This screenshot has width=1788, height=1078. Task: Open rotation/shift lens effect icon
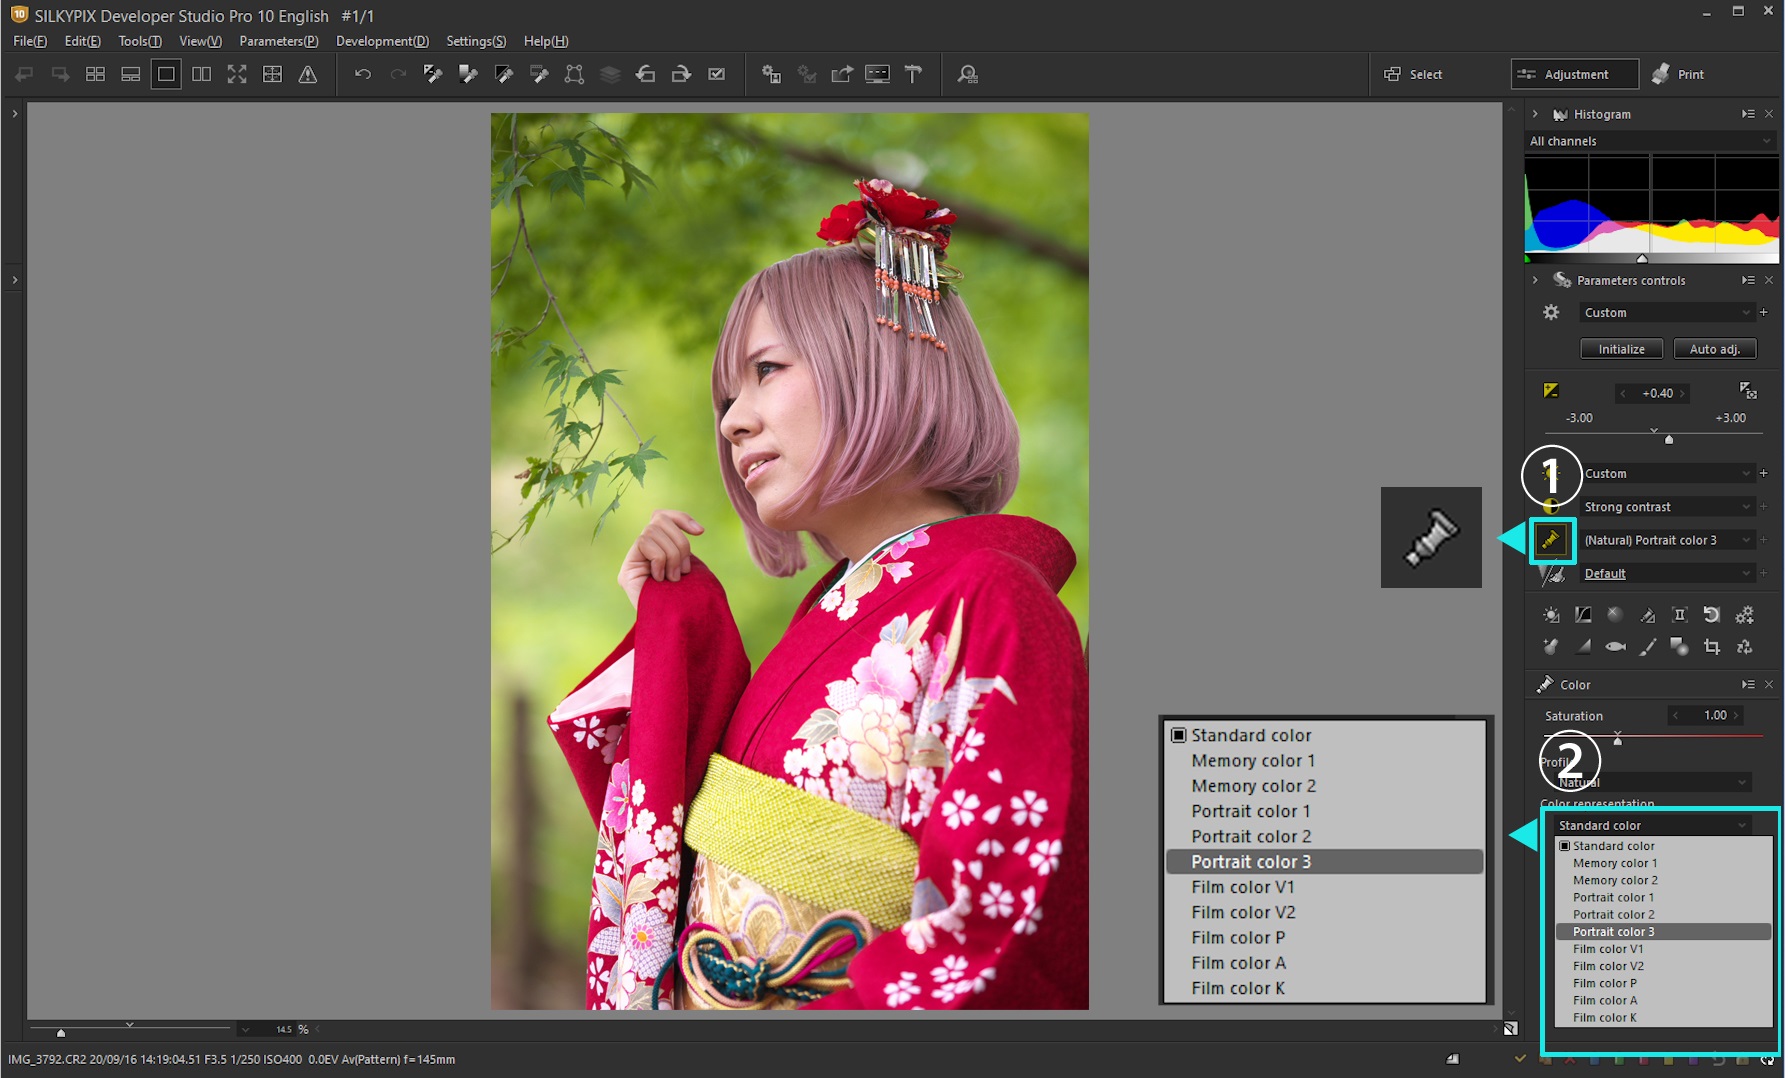coord(1711,615)
